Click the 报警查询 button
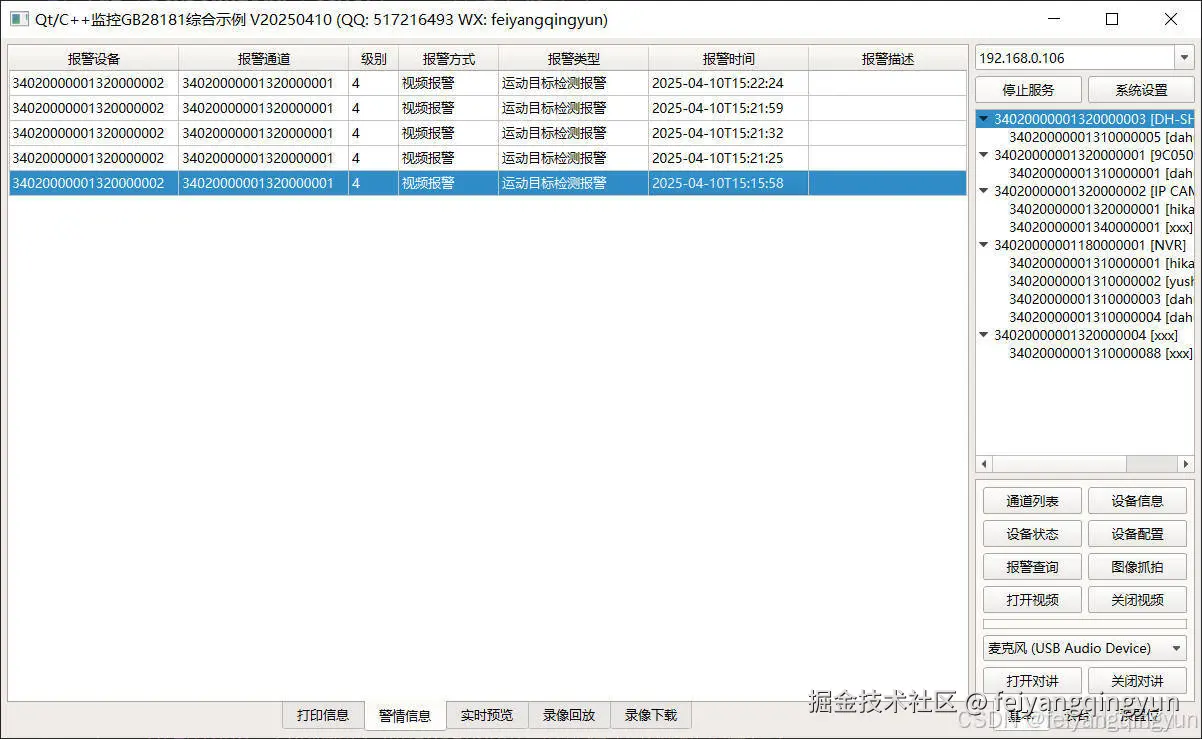 point(1032,567)
